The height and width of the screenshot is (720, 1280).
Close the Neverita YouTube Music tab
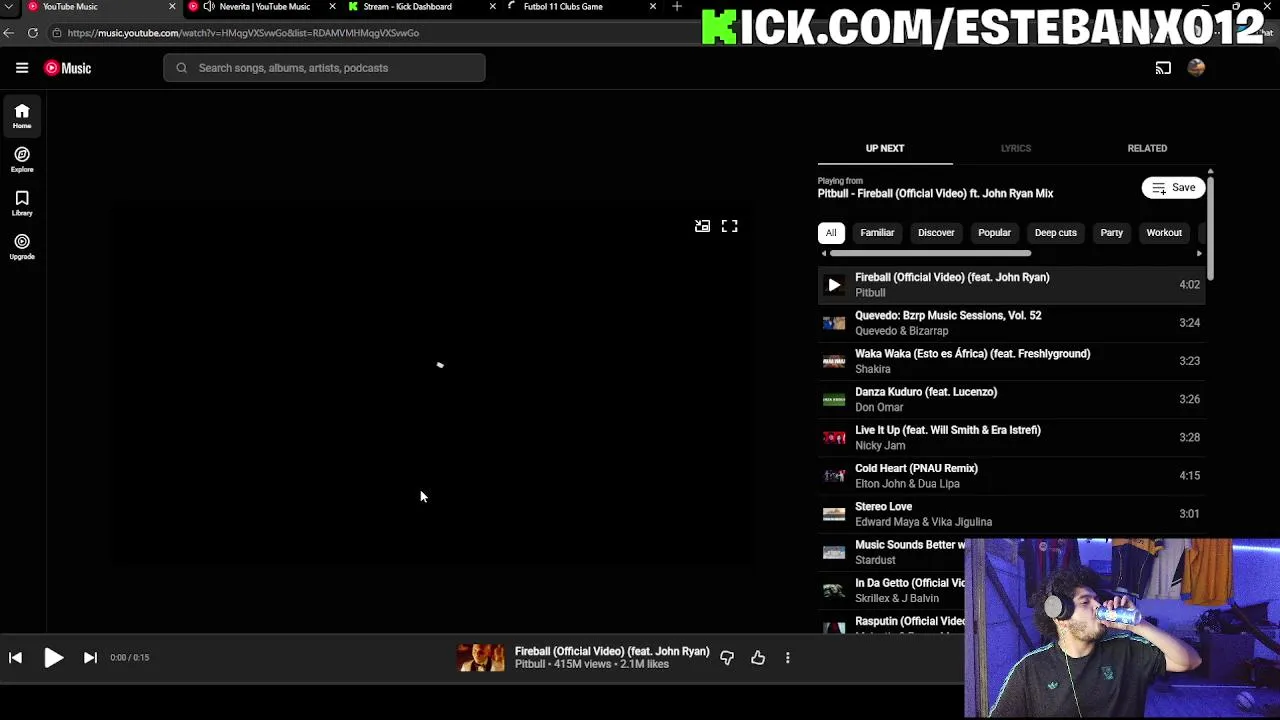[332, 7]
